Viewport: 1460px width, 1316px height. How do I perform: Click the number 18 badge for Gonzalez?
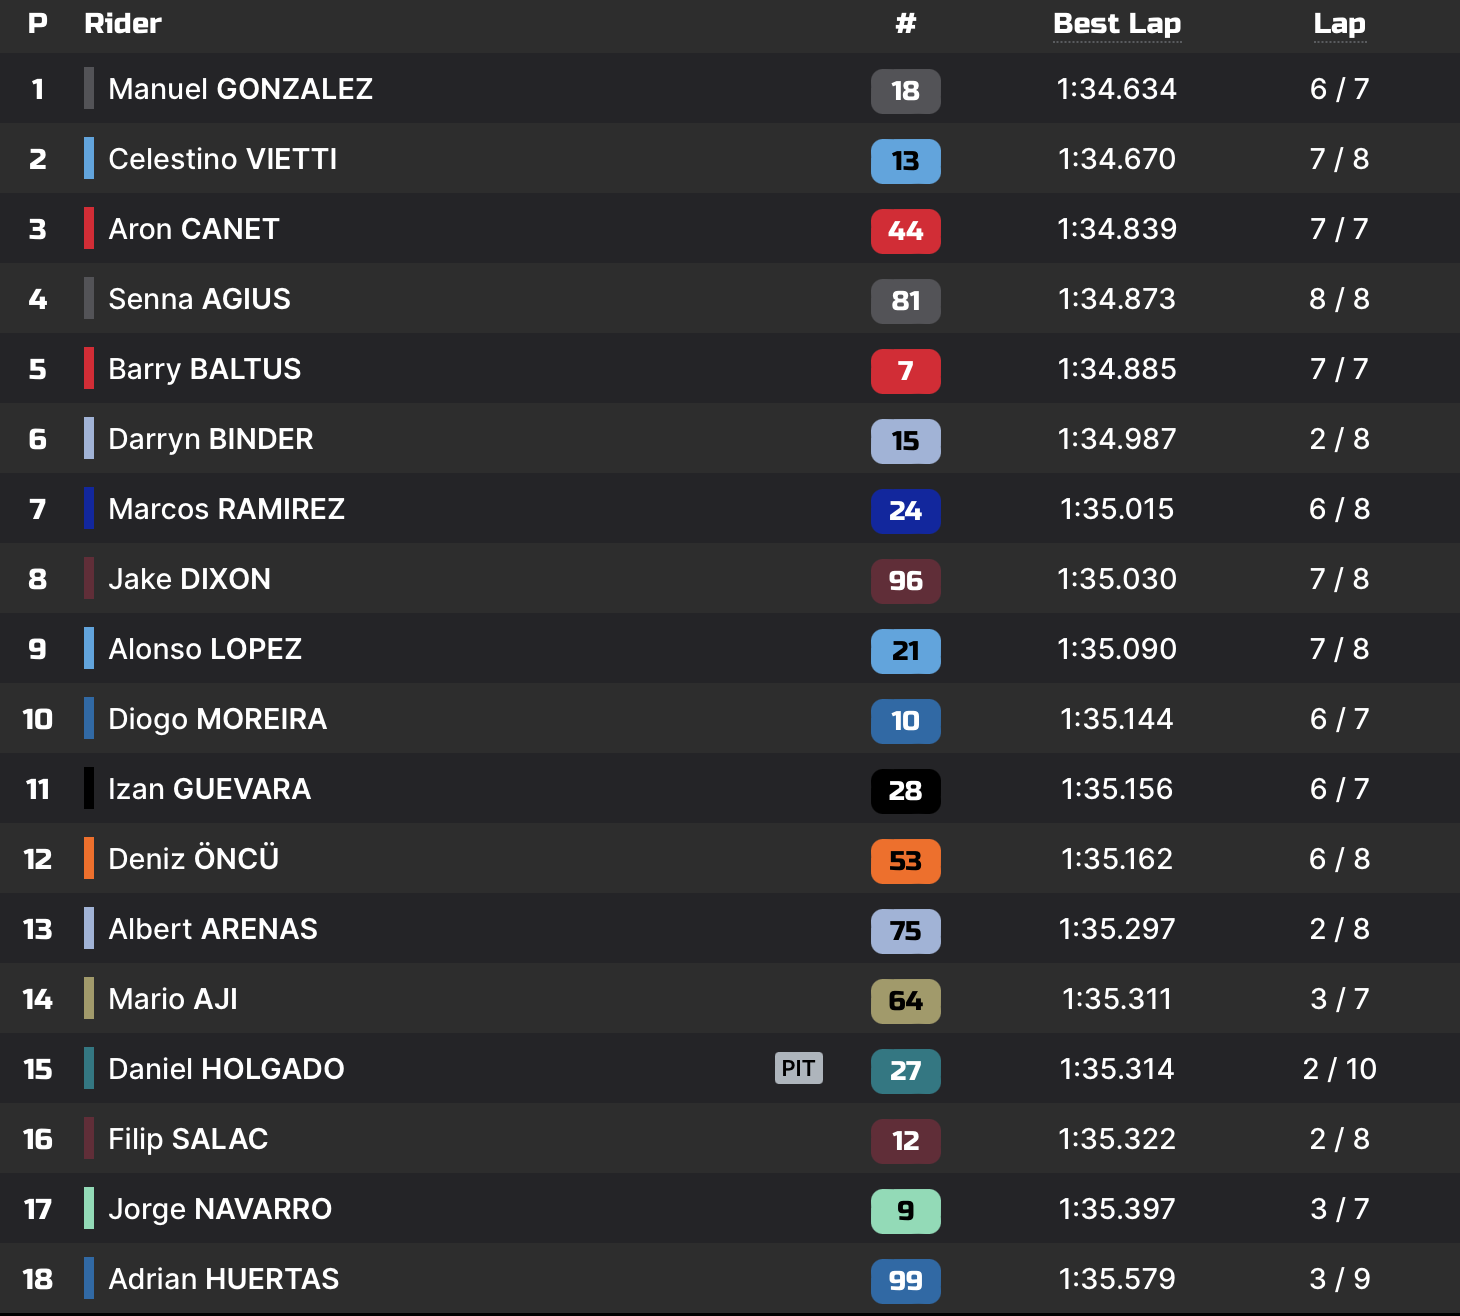coord(905,91)
